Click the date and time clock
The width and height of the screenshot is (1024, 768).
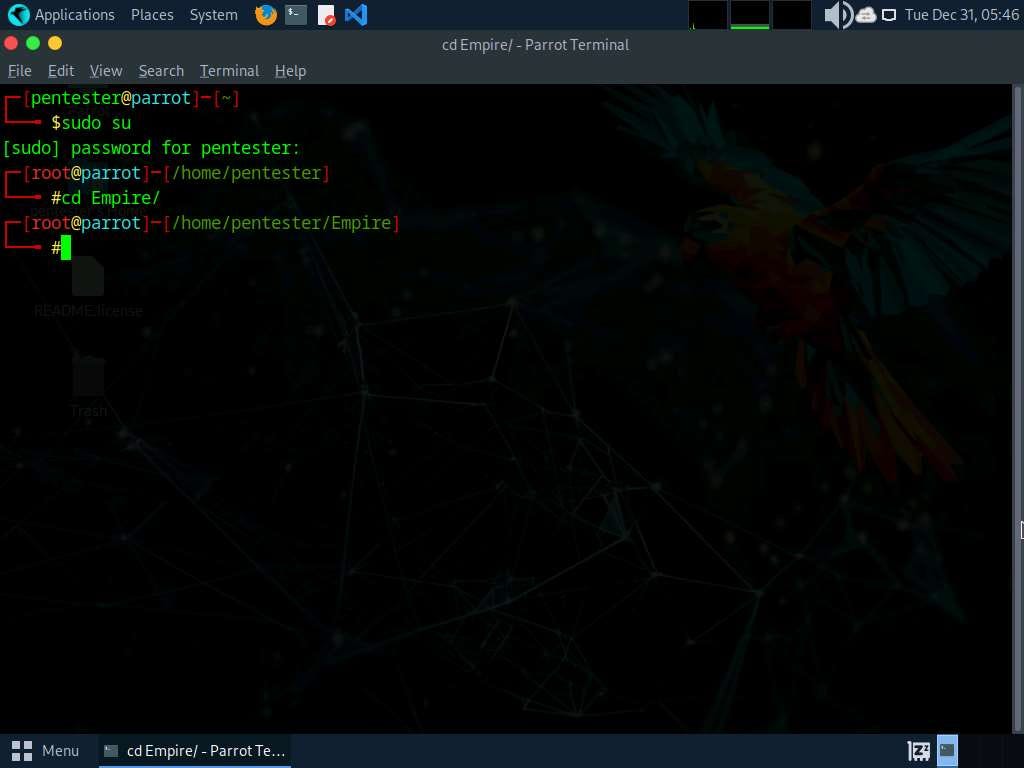[x=962, y=14]
